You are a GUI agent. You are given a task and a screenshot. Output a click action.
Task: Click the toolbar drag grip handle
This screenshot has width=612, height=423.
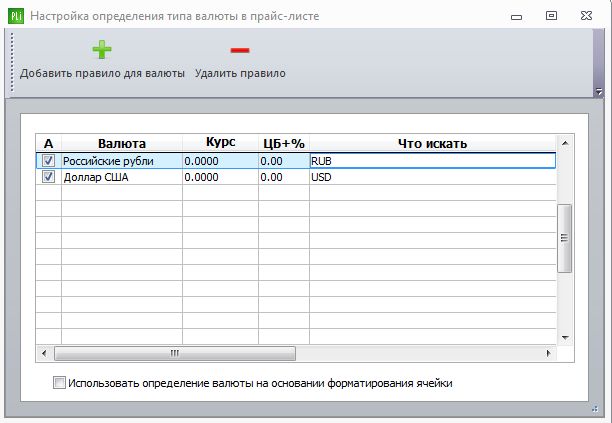click(12, 62)
